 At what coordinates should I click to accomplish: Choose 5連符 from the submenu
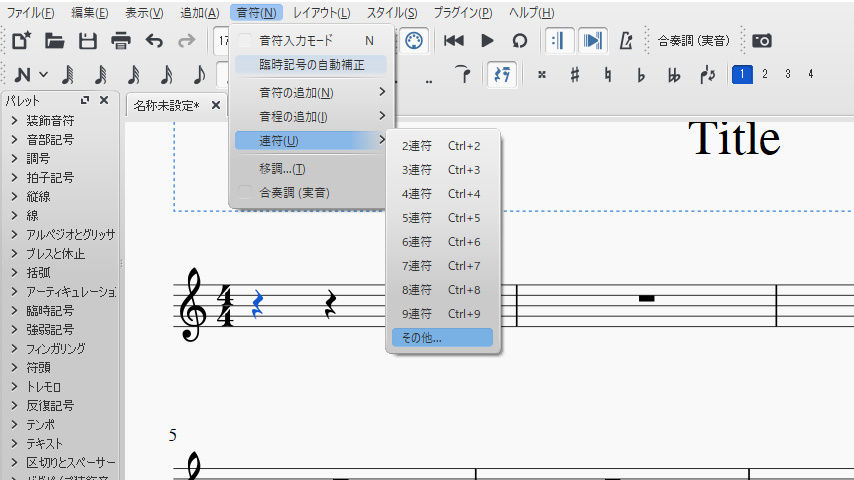442,217
